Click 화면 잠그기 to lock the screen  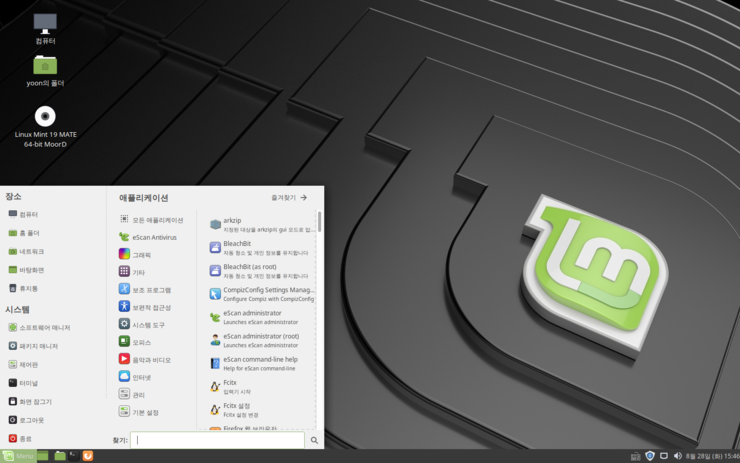[x=30, y=401]
